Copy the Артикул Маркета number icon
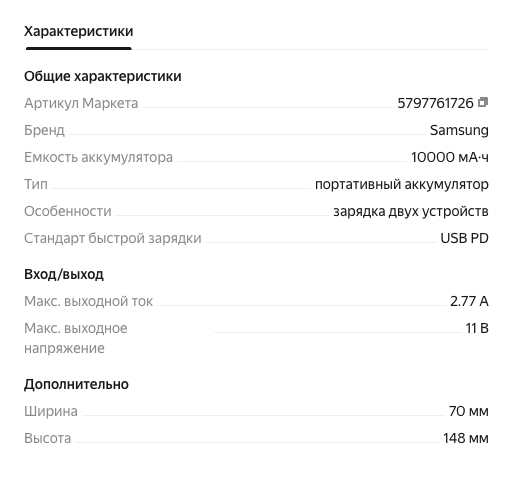 pos(483,102)
